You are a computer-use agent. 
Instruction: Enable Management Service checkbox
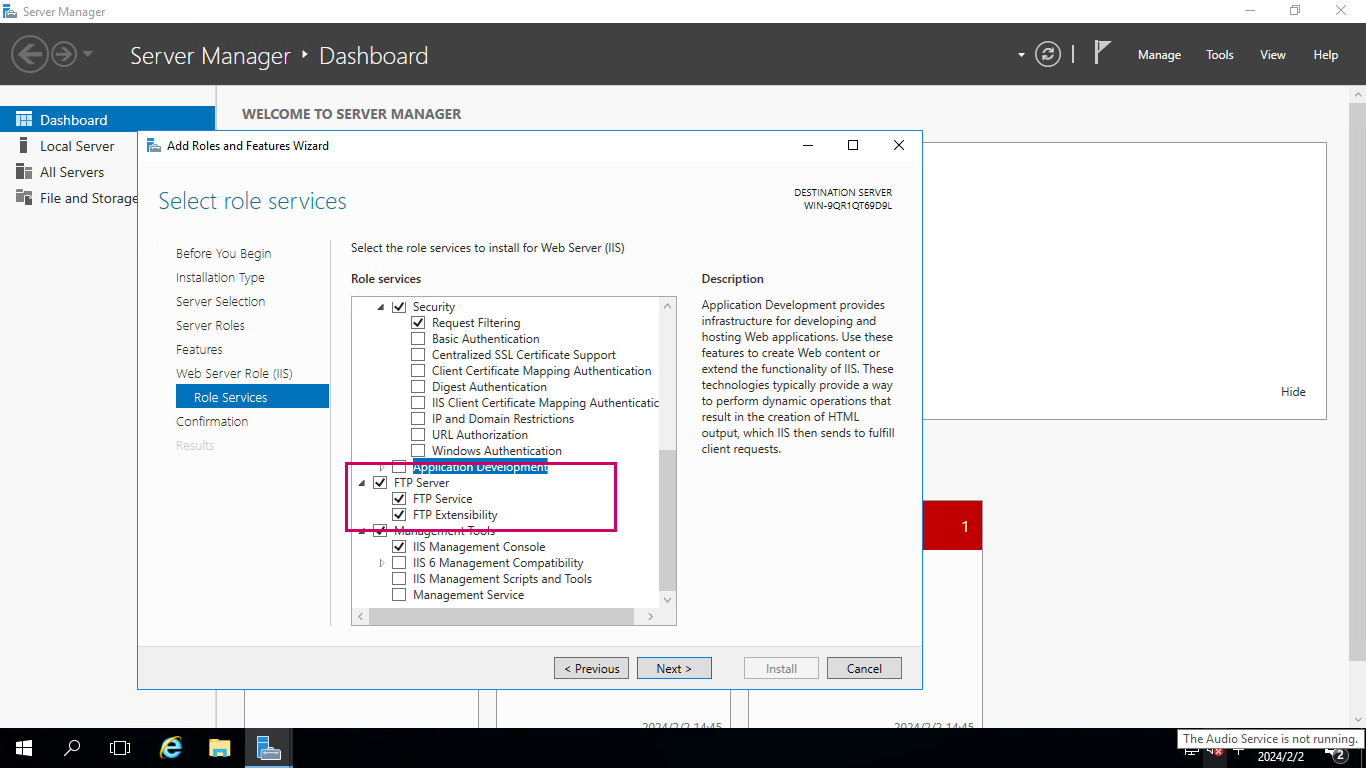[x=399, y=595]
